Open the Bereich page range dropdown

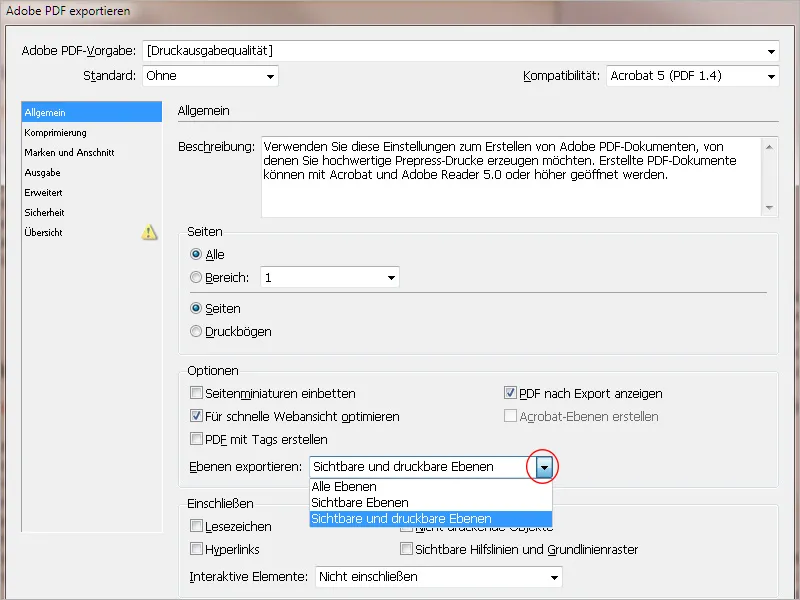330,278
